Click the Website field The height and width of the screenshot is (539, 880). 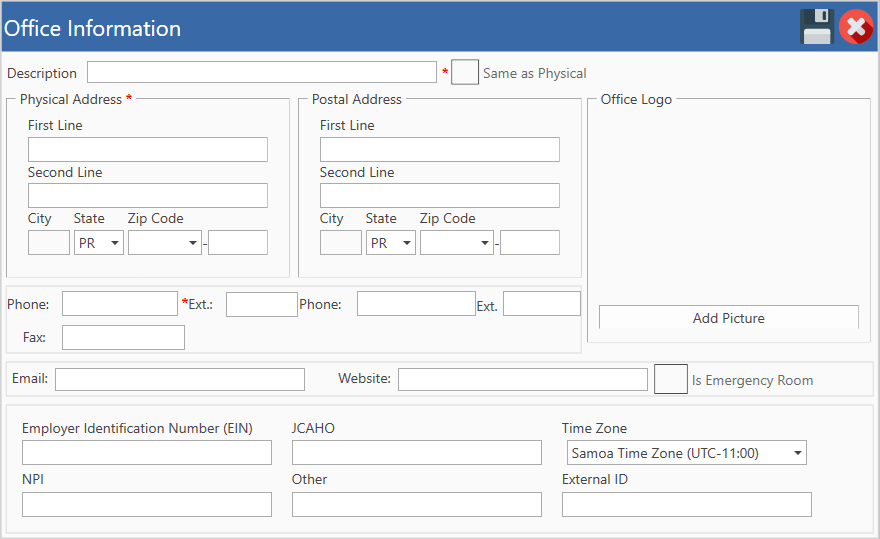point(522,380)
